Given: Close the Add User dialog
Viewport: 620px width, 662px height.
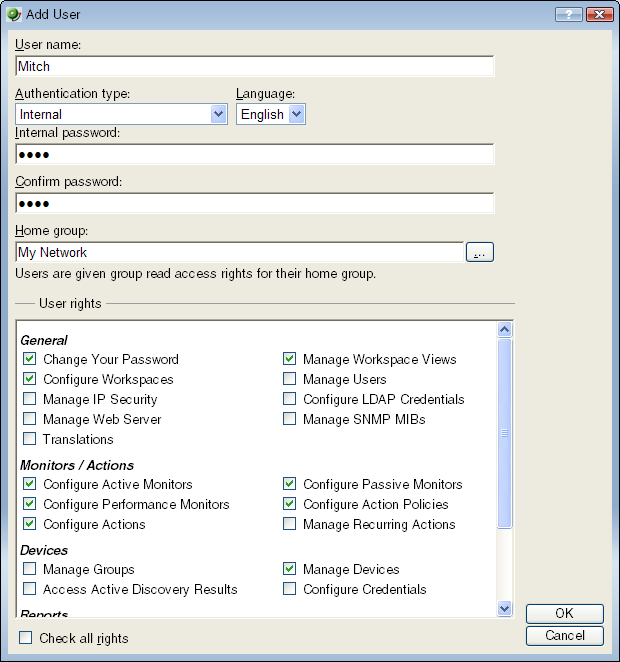Looking at the screenshot, I should pos(600,14).
